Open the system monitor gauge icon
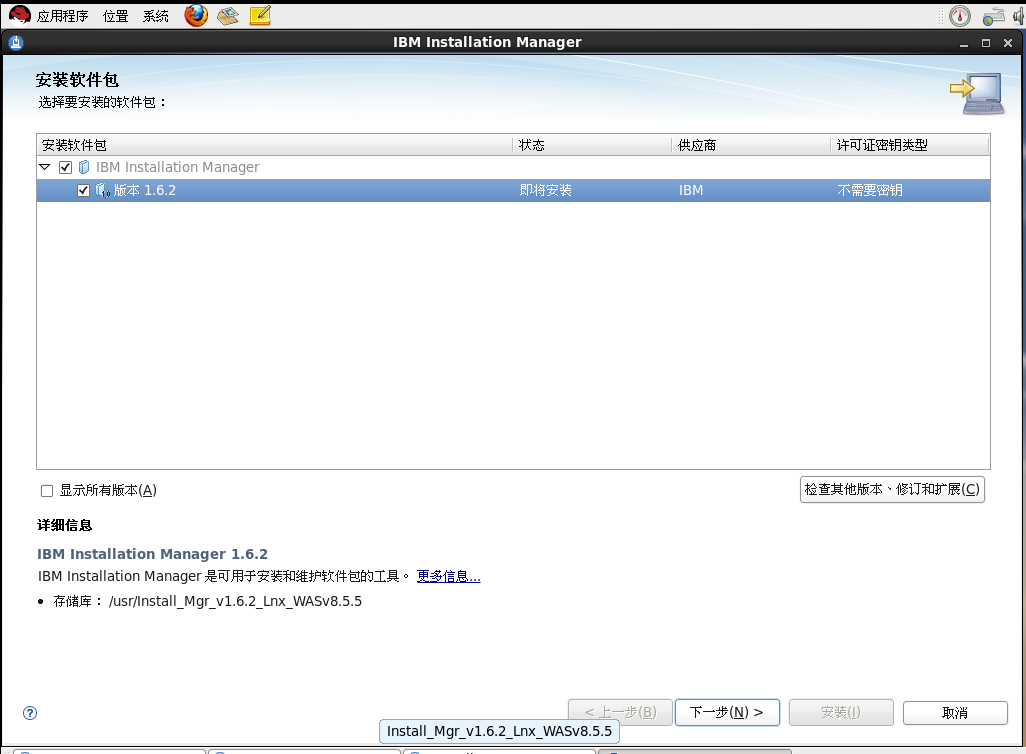The image size is (1026, 754). pyautogui.click(x=959, y=16)
